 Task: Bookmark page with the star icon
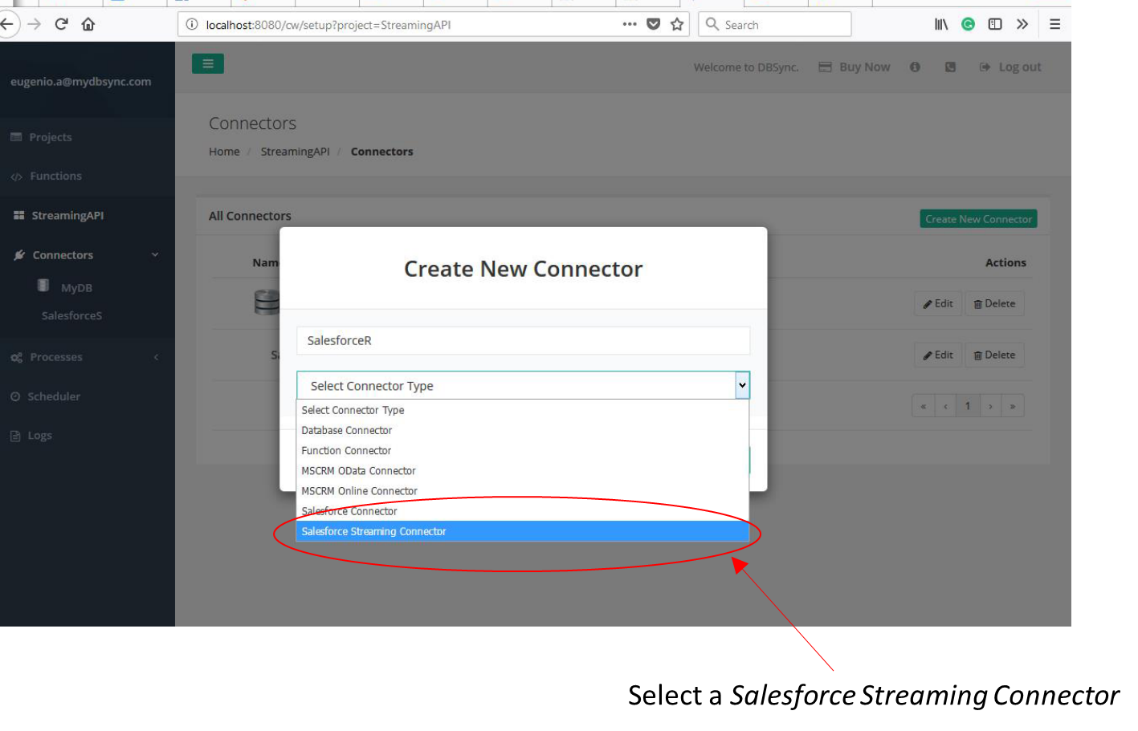[677, 24]
